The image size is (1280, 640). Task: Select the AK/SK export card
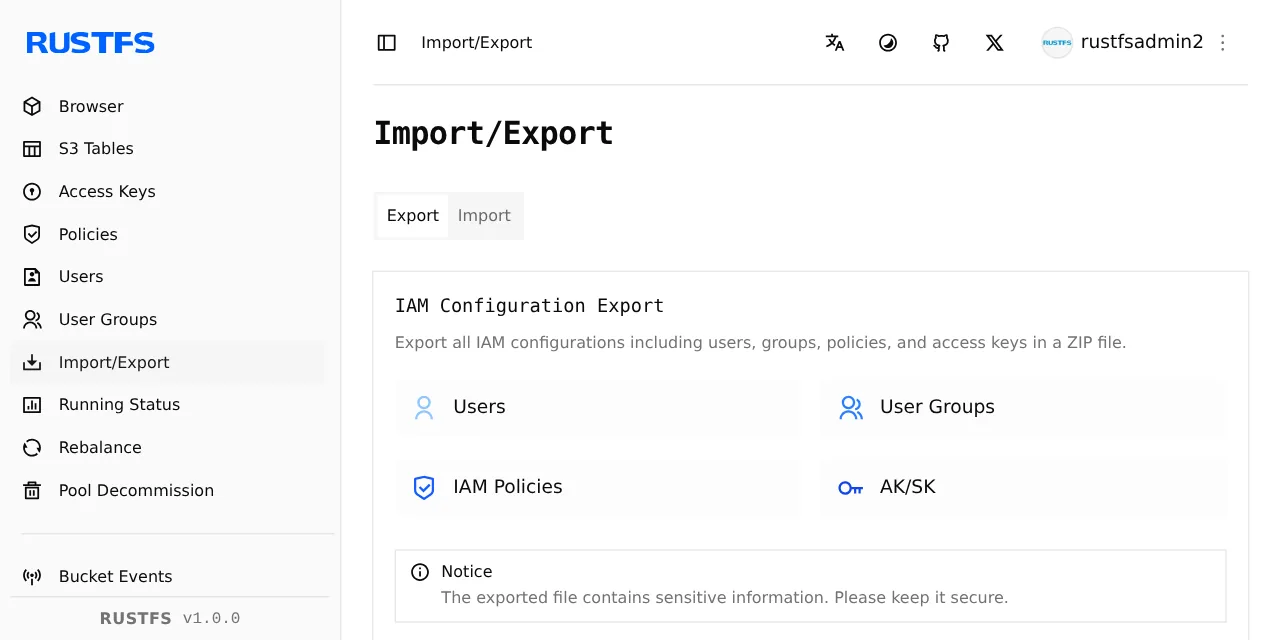pos(1024,487)
